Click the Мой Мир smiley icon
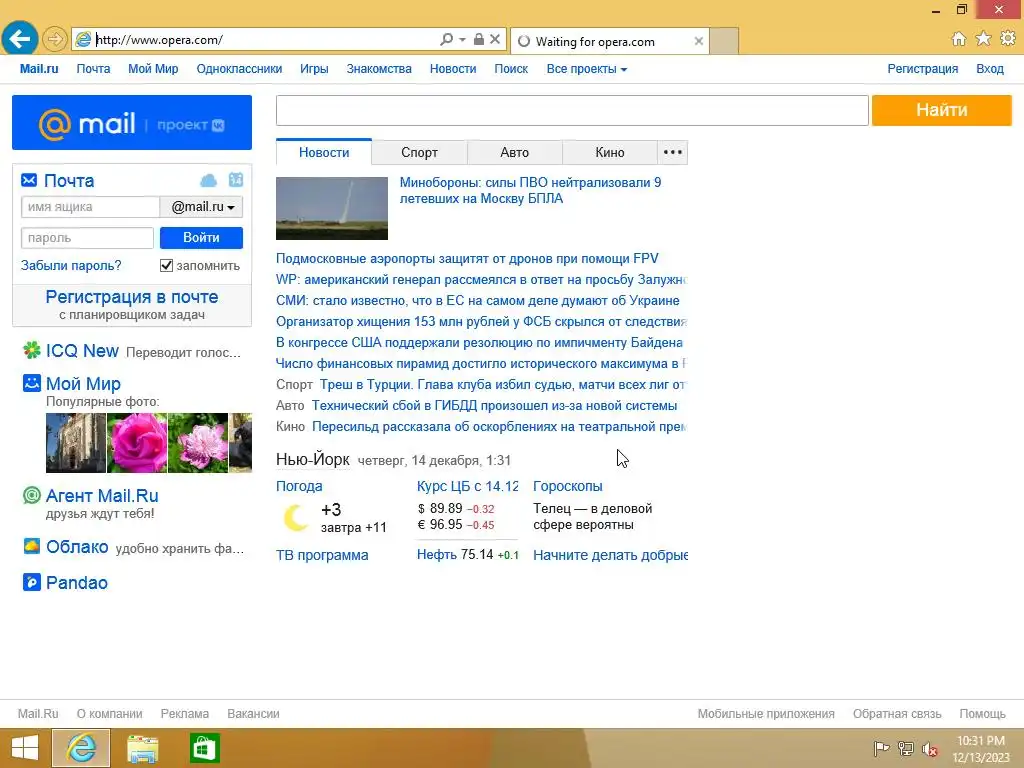Image resolution: width=1024 pixels, height=768 pixels. (x=31, y=383)
